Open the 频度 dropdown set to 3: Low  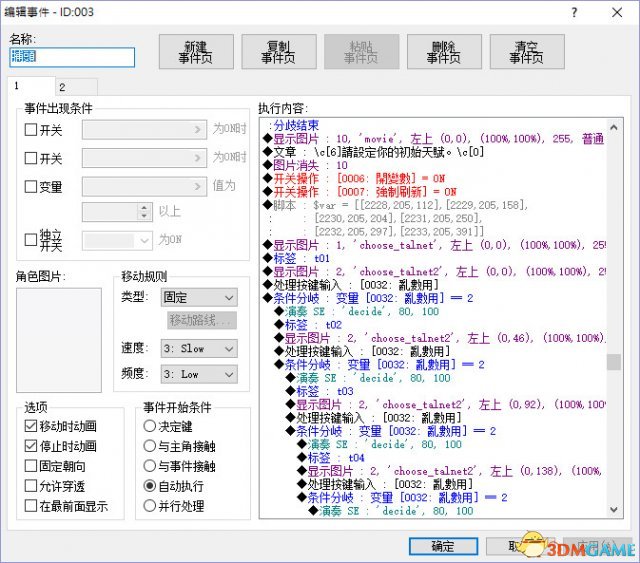(x=199, y=374)
